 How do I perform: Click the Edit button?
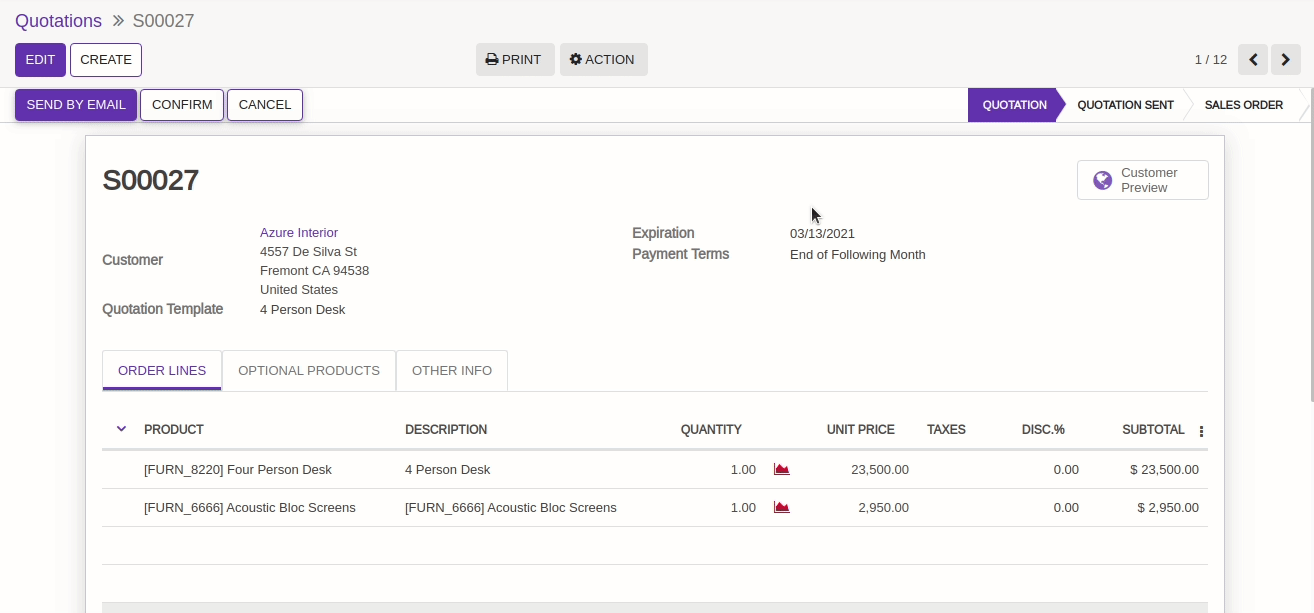(x=40, y=59)
